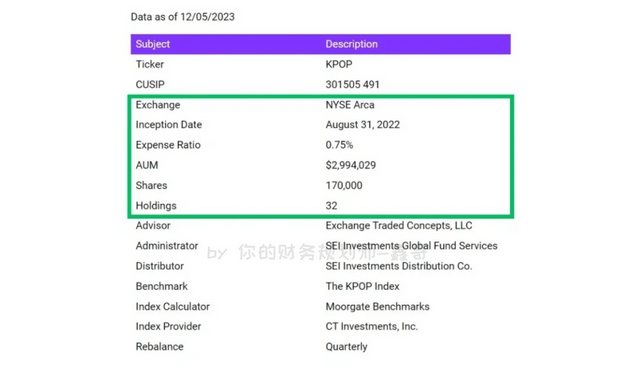Click the NYSE Arca exchange value
Screen dimensions: 636x372
coord(350,105)
